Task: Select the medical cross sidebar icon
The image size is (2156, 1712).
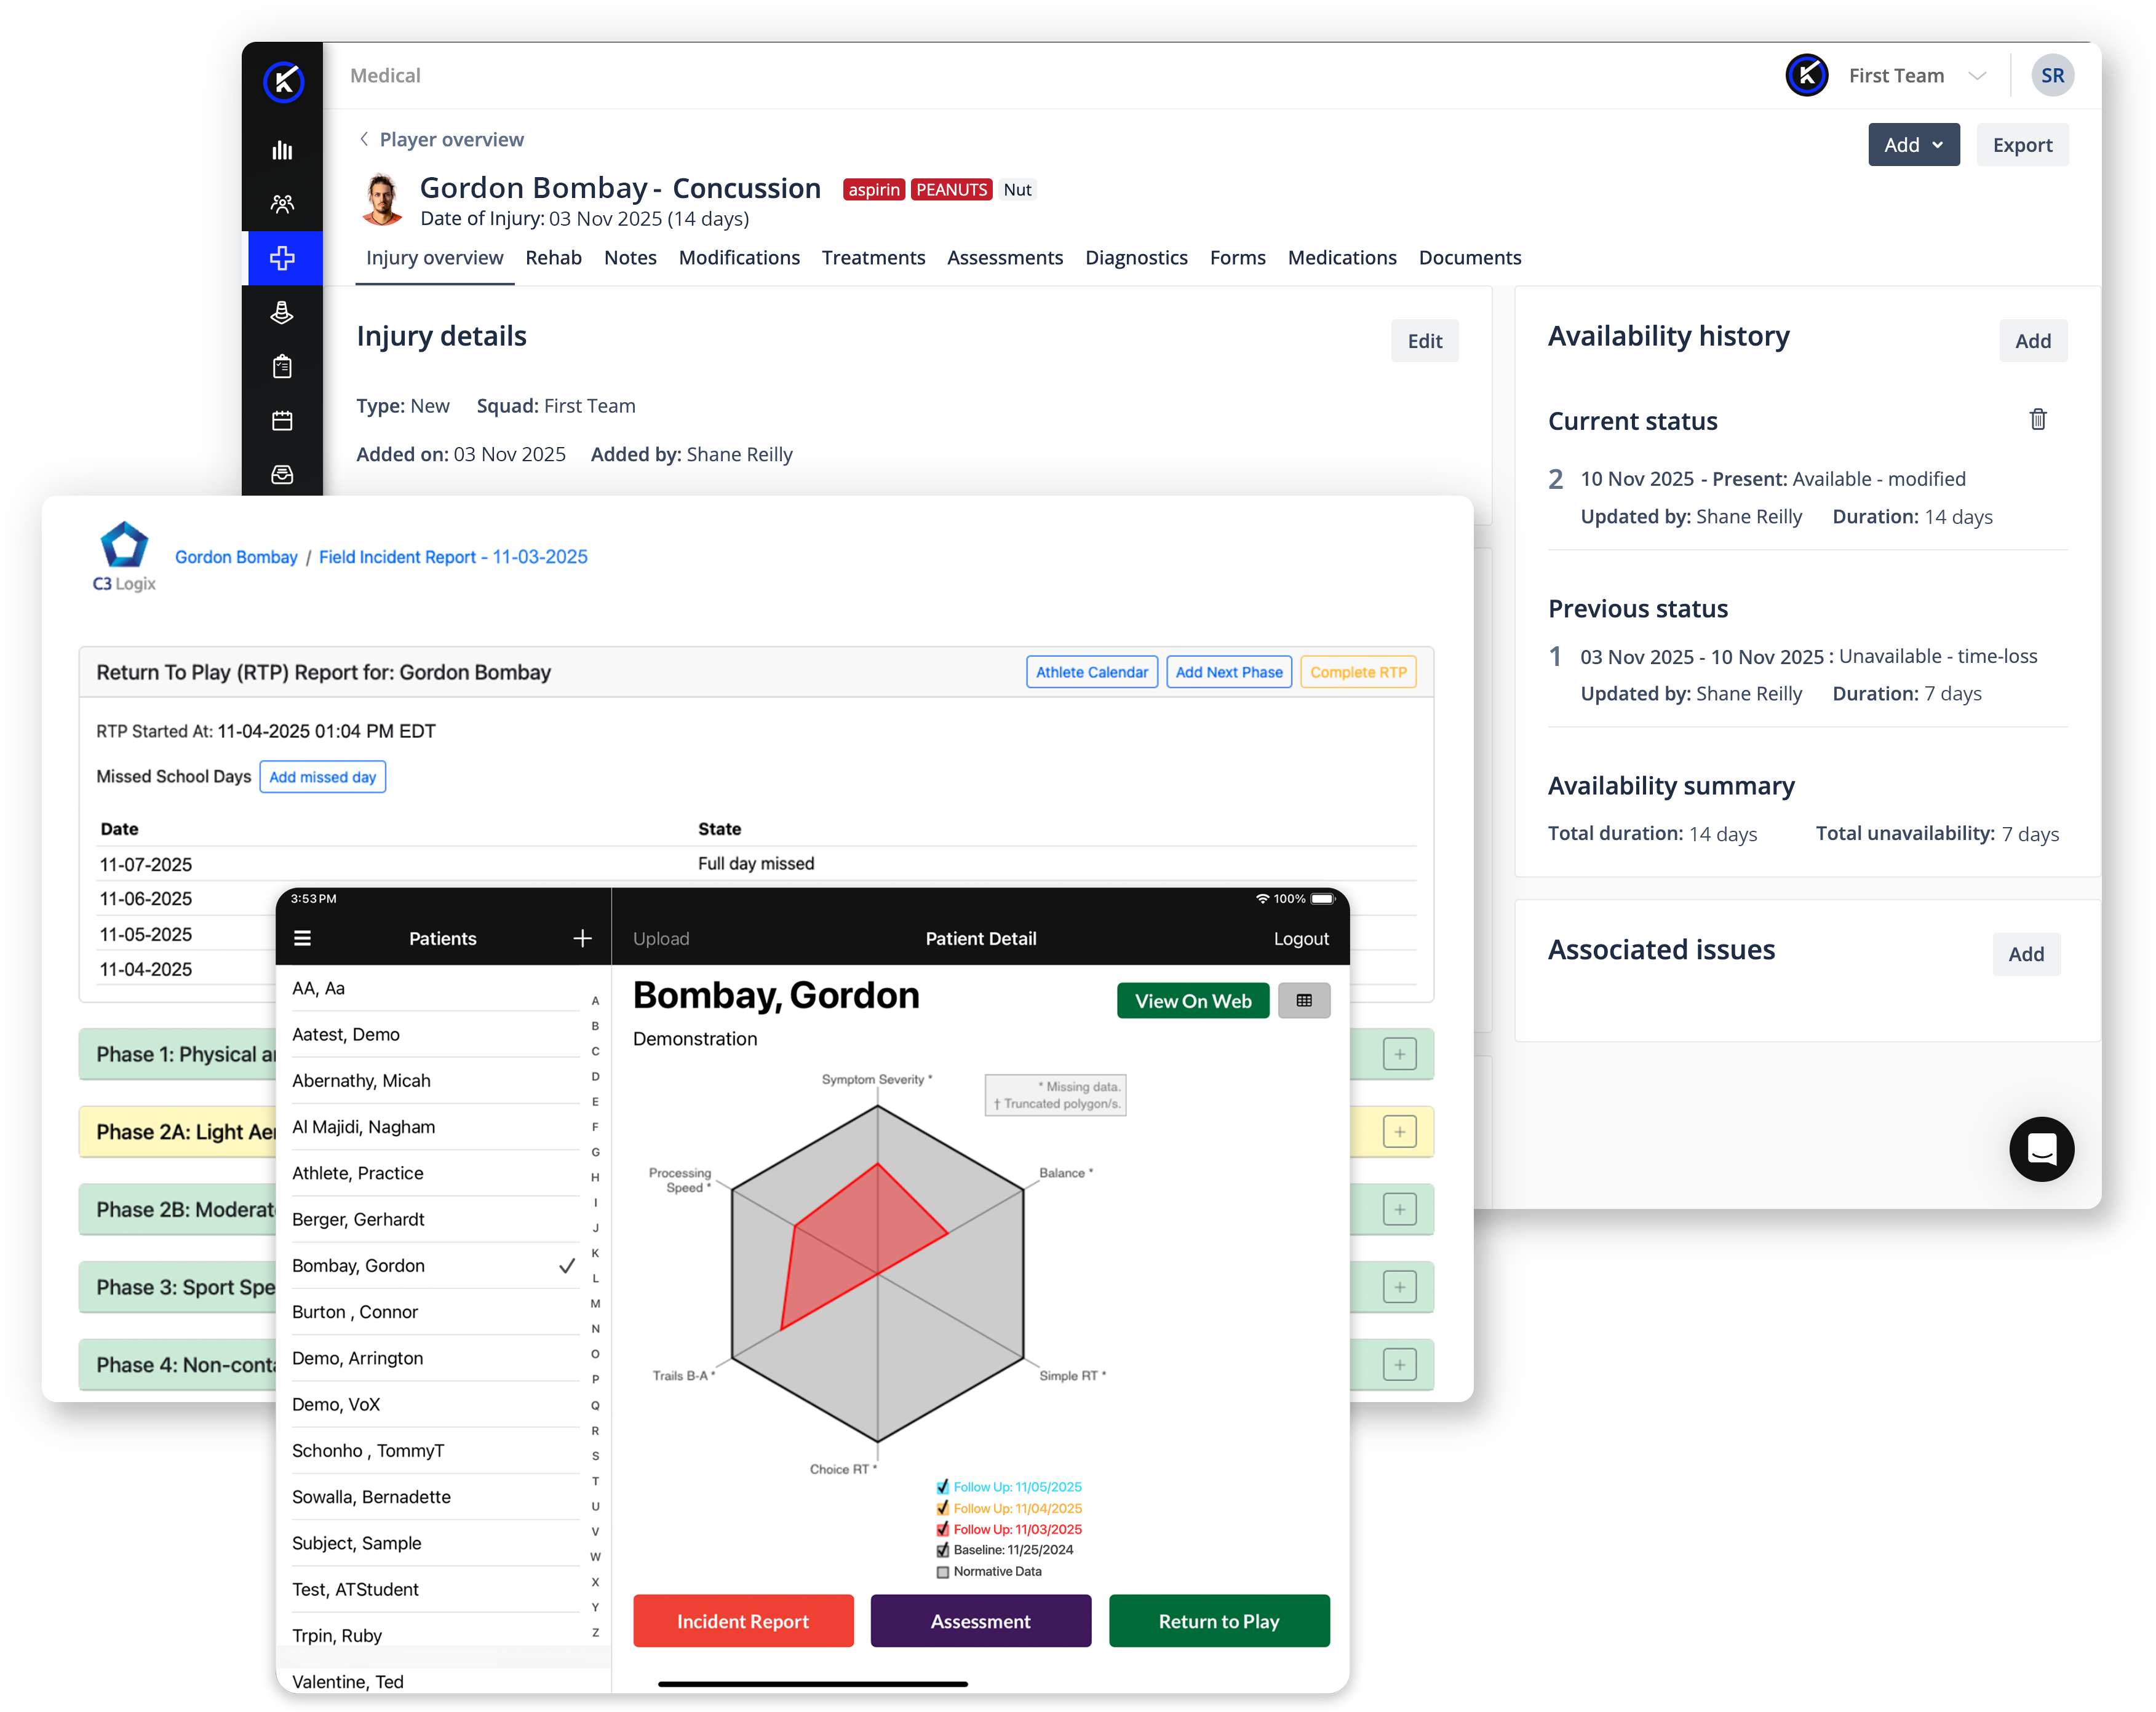Action: point(282,258)
